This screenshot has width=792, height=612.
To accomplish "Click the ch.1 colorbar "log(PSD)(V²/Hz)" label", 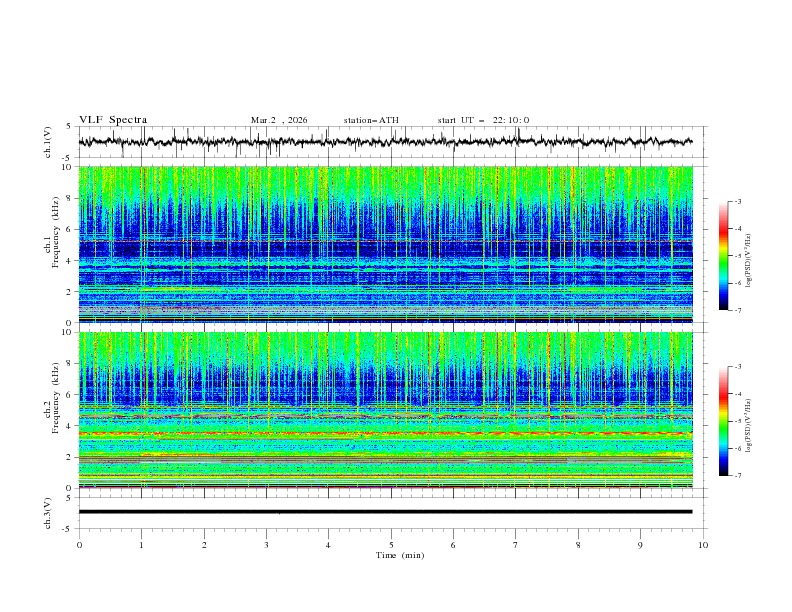I will [x=749, y=261].
